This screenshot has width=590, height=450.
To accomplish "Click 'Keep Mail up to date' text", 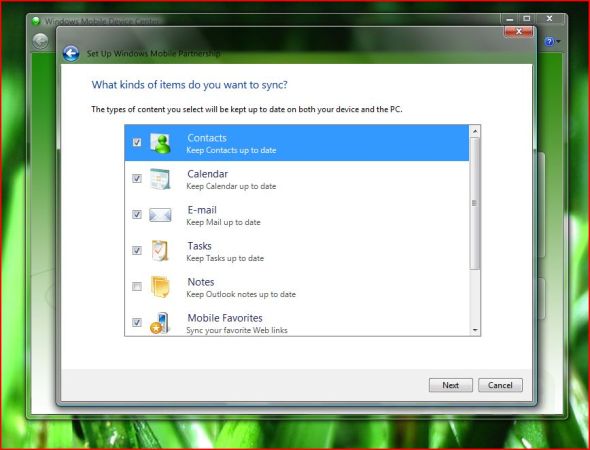I will coord(223,222).
